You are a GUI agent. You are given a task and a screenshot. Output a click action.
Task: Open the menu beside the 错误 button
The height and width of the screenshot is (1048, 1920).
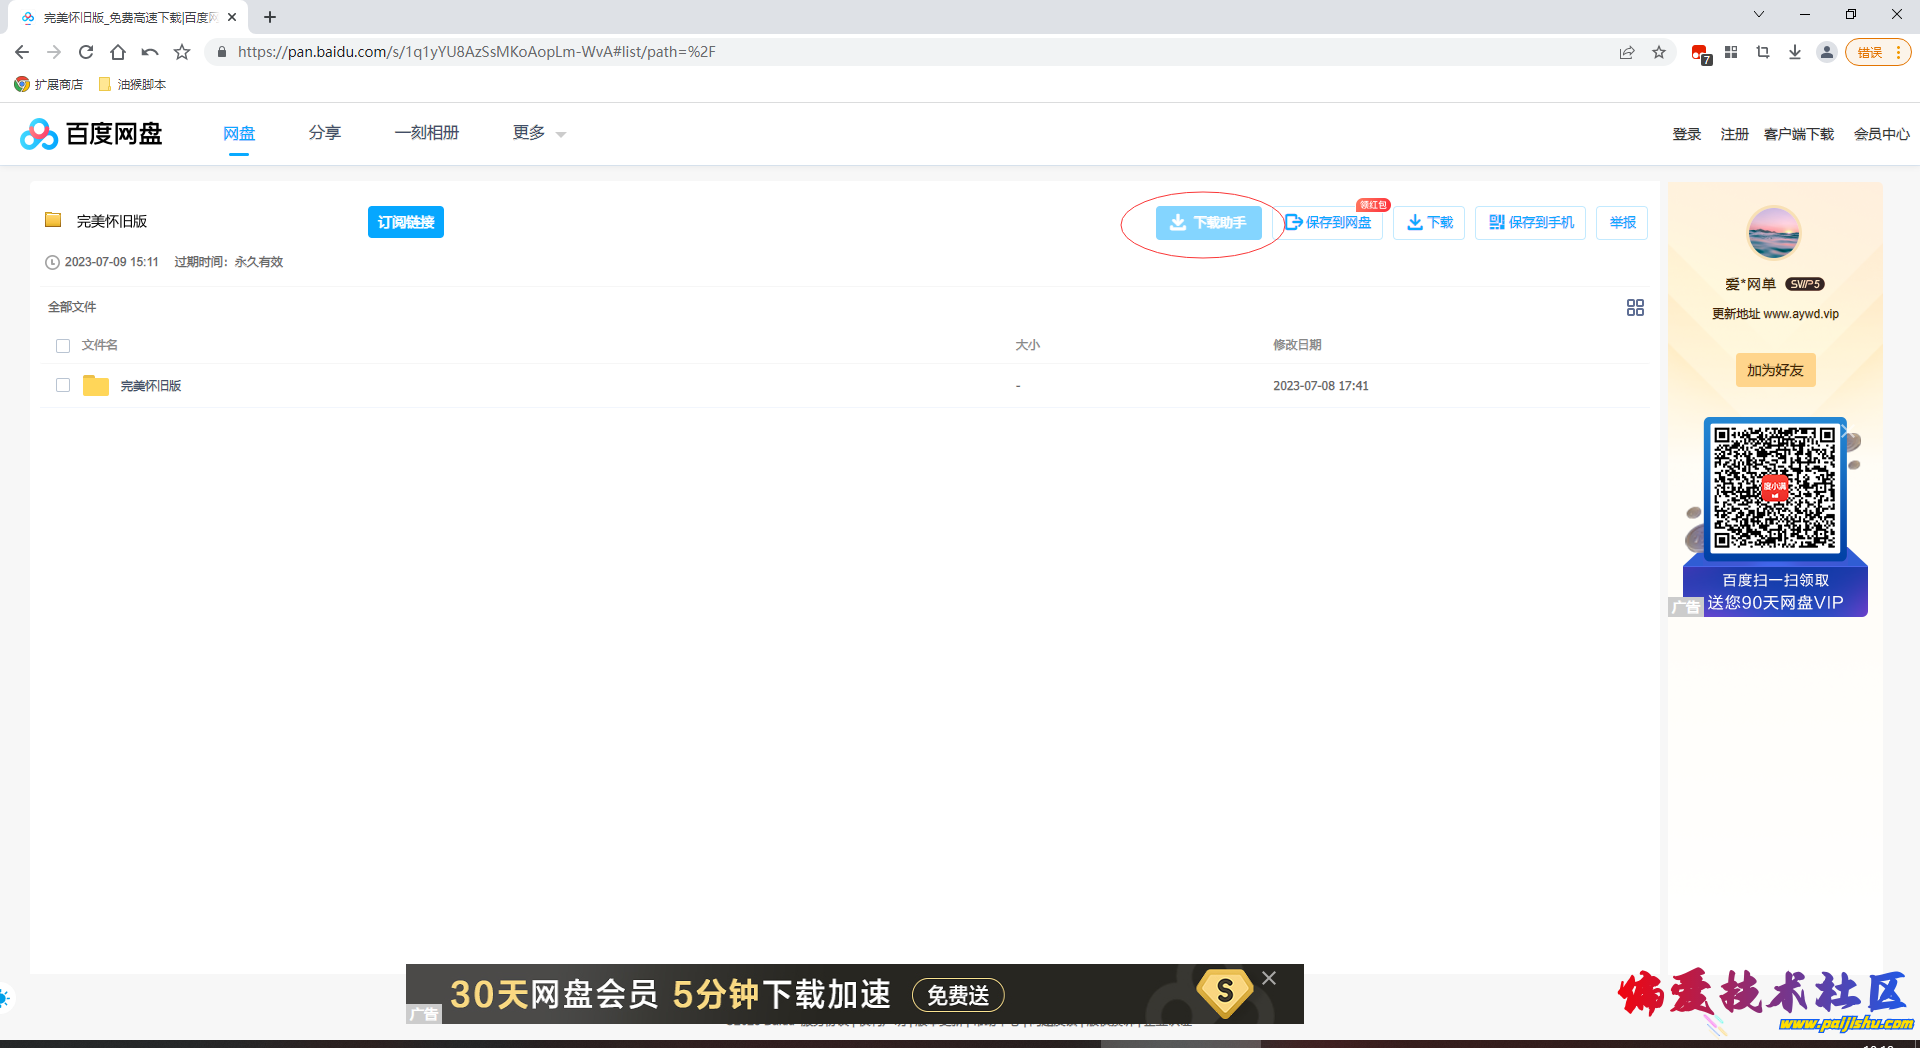(1900, 52)
